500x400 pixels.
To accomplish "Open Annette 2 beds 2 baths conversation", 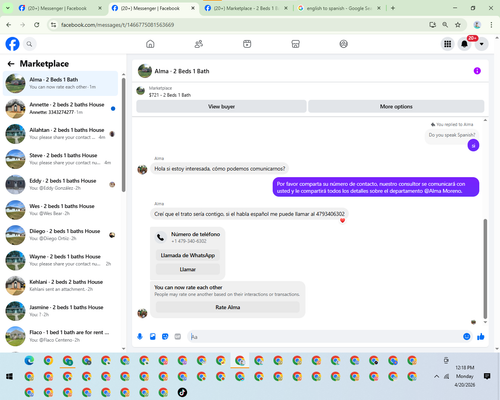I will [60, 108].
